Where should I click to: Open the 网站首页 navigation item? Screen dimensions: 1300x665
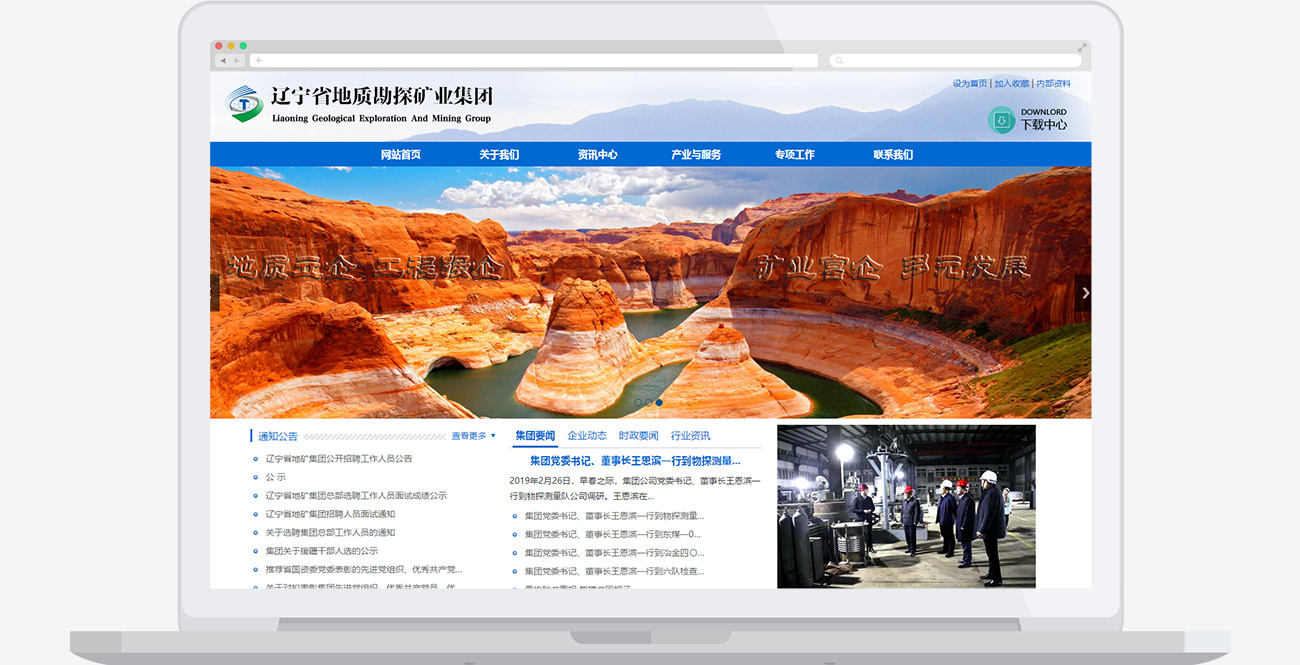click(x=401, y=155)
